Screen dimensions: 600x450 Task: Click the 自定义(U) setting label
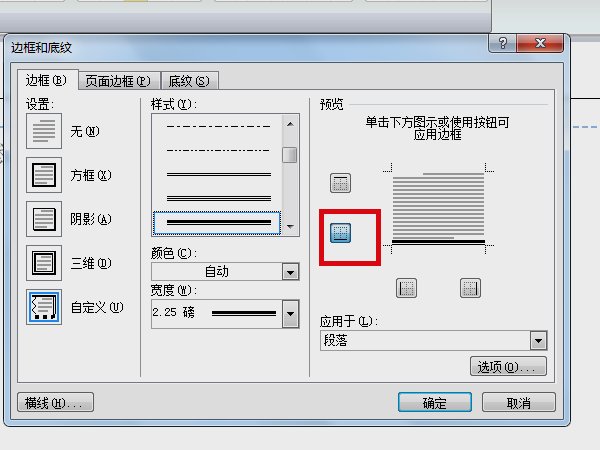[x=97, y=307]
